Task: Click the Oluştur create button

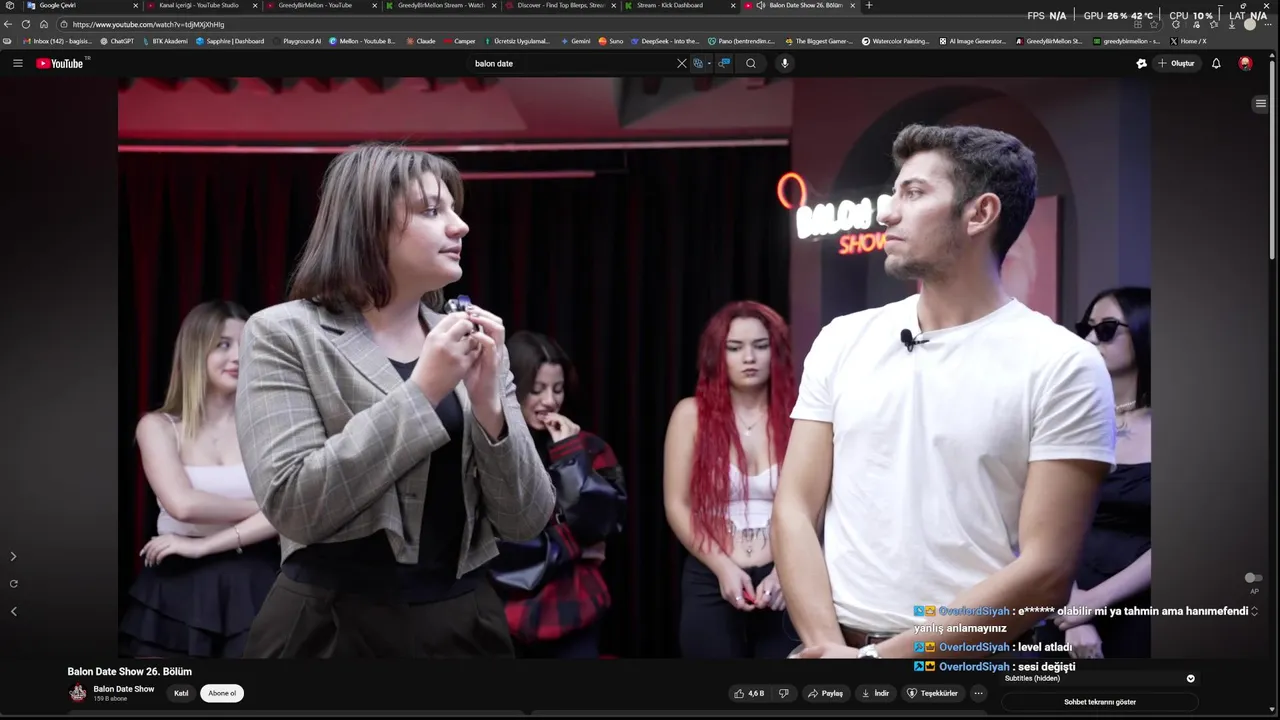Action: coord(1177,63)
